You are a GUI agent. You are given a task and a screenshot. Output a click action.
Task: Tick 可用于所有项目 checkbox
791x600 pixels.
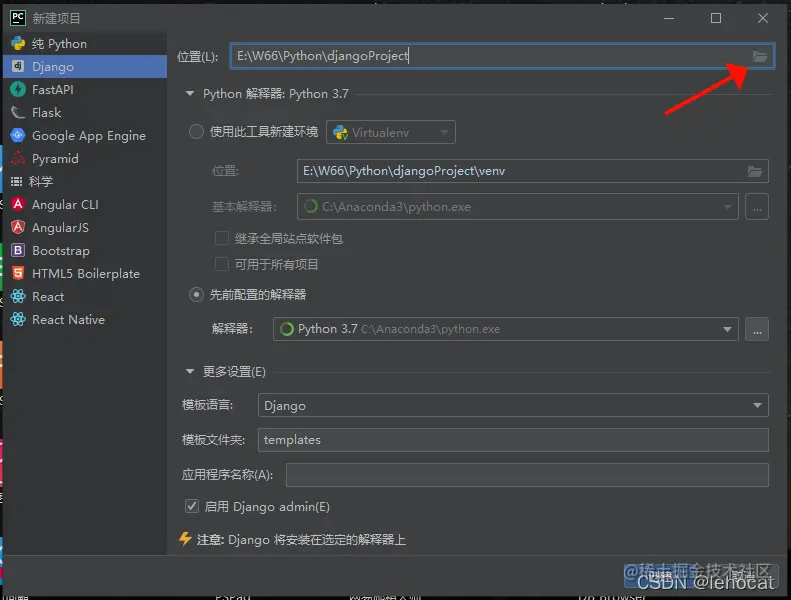point(221,264)
